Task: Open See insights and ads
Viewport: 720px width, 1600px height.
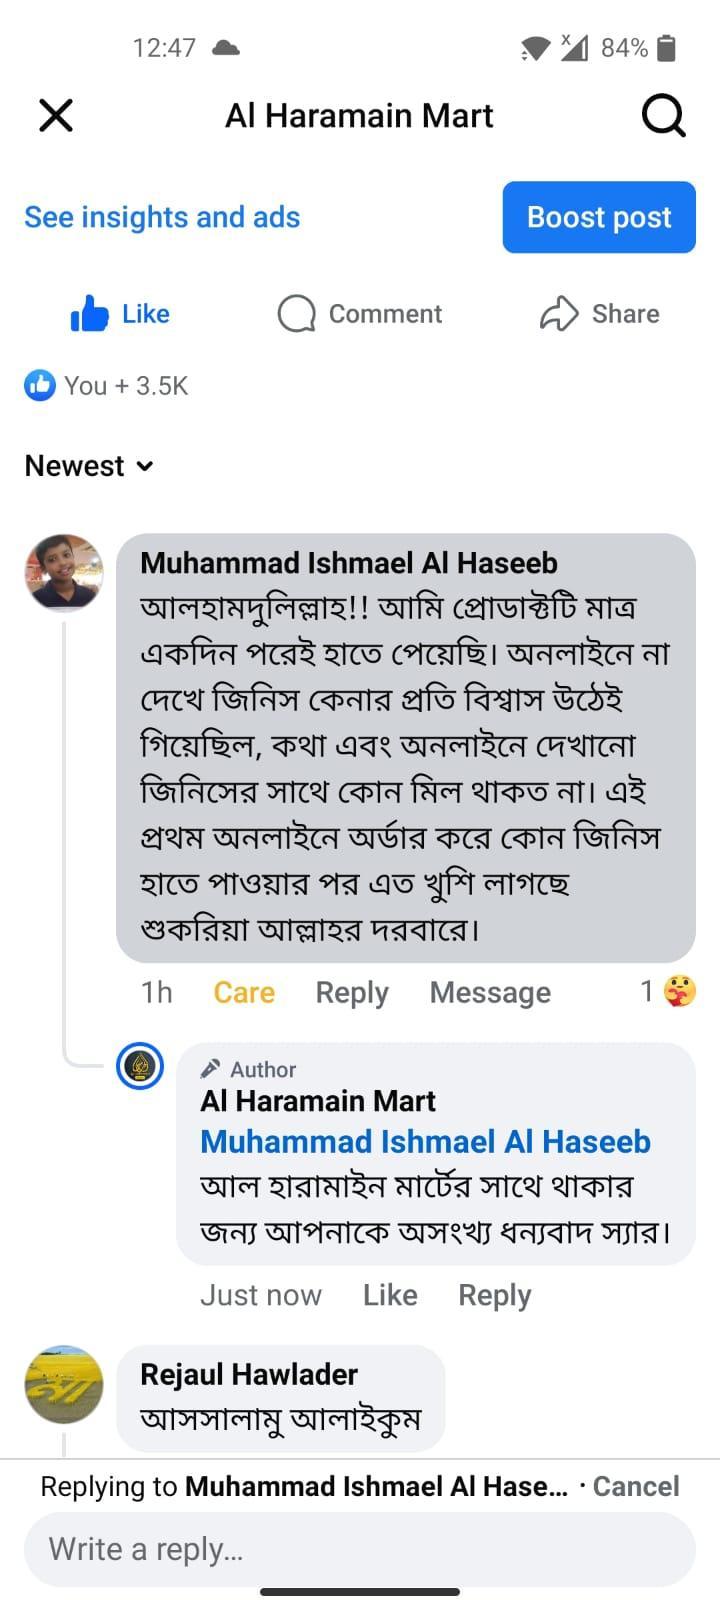Action: tap(162, 217)
